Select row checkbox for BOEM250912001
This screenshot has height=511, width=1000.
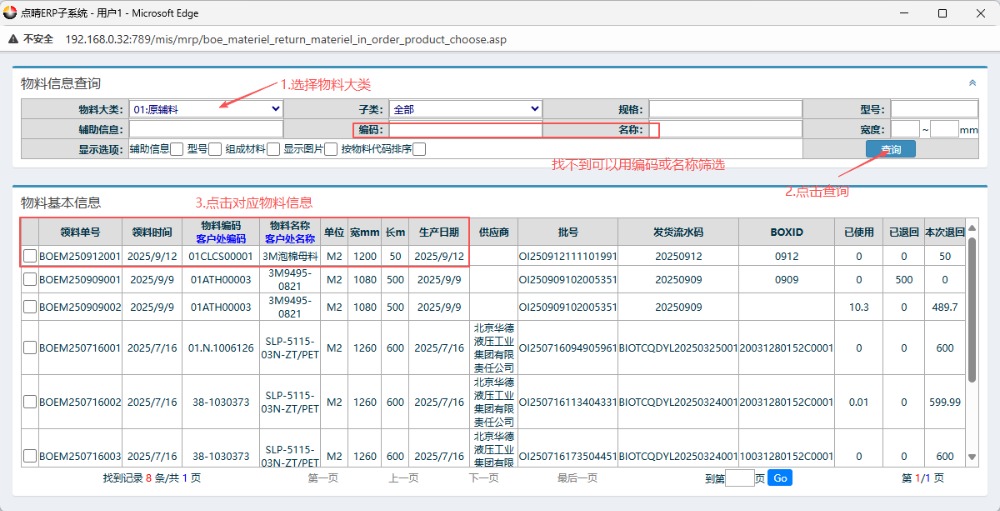click(30, 256)
